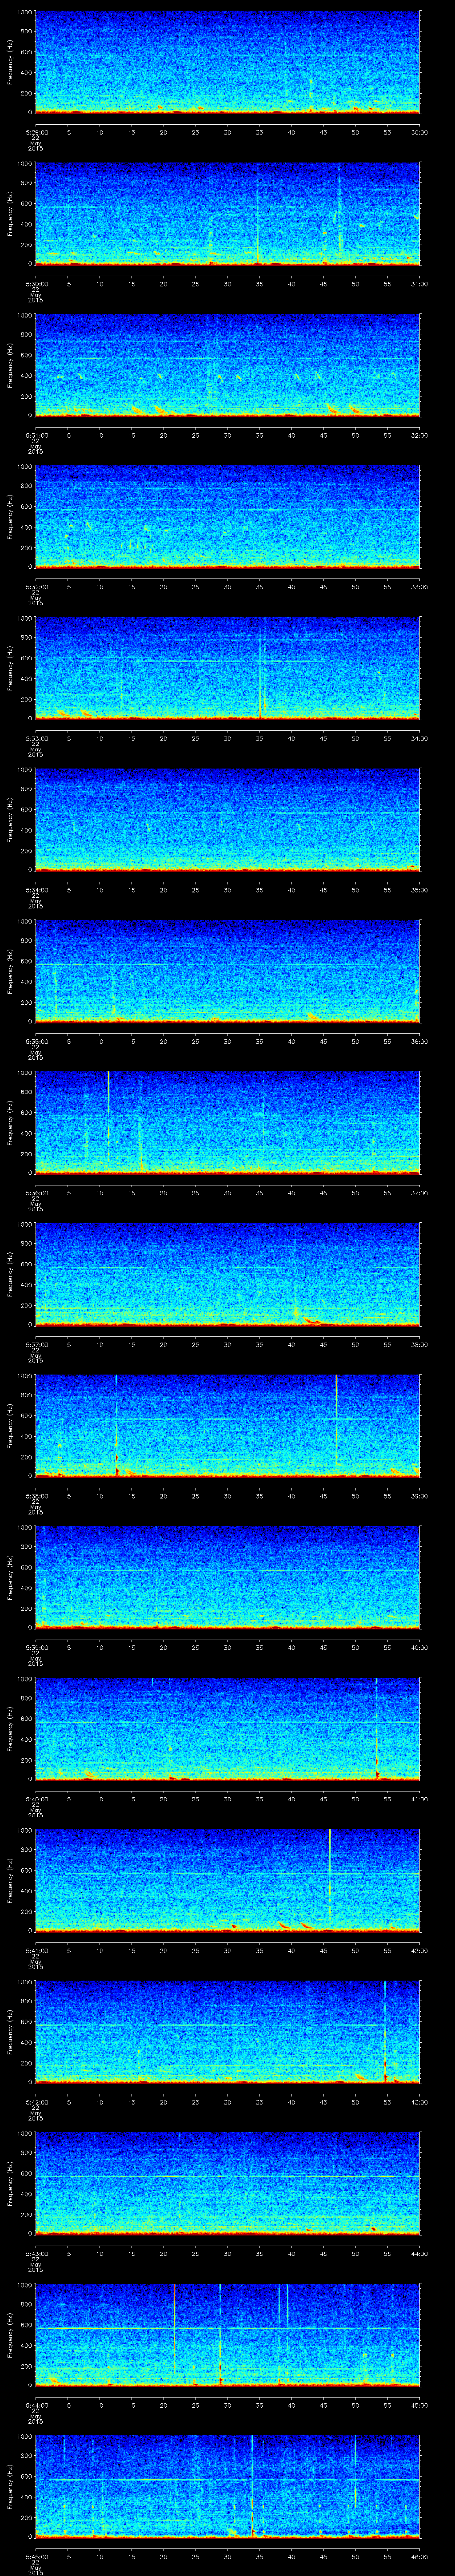Screen dimensions: 455x2576
Task: Click the '46:00' end time label
Action: (419, 2556)
